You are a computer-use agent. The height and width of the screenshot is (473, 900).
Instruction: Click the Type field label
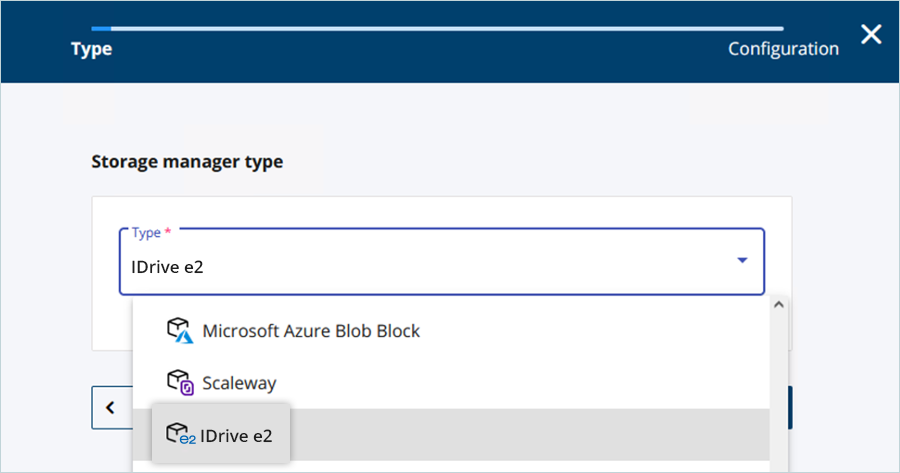click(146, 232)
